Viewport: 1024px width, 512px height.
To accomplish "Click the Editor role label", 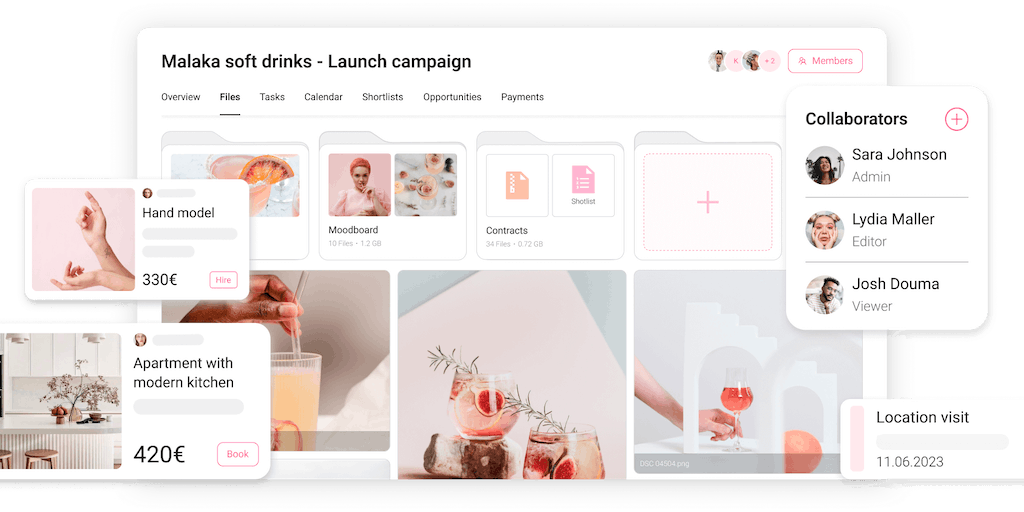I will click(869, 242).
